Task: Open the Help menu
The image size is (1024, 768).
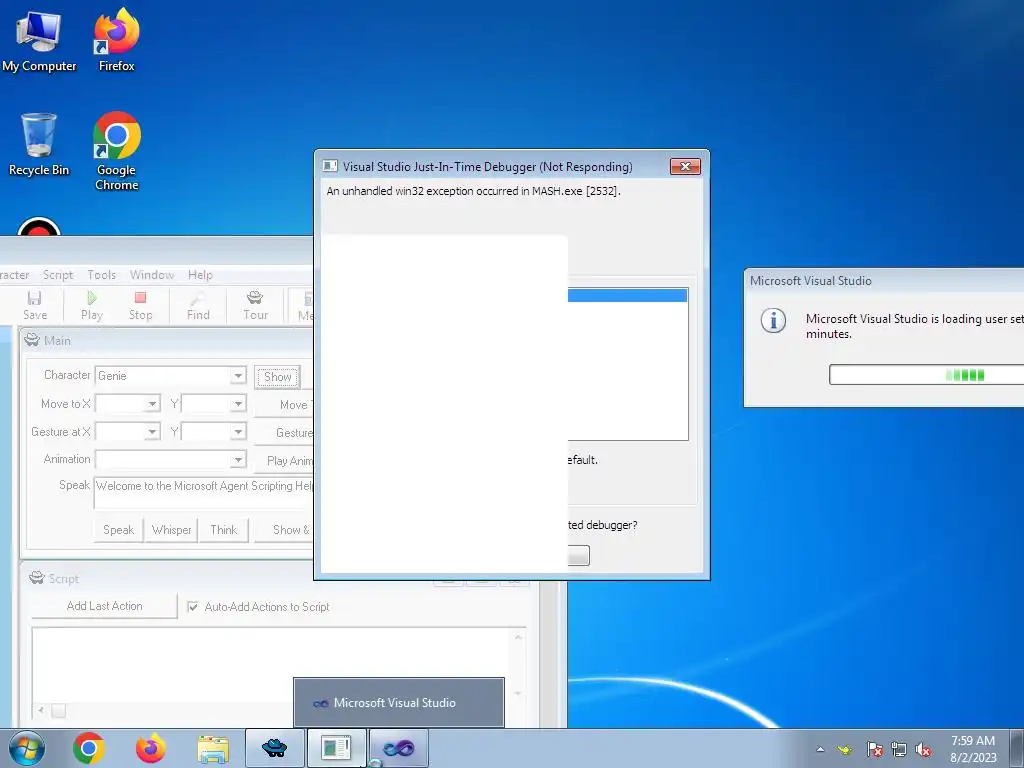Action: pyautogui.click(x=200, y=275)
